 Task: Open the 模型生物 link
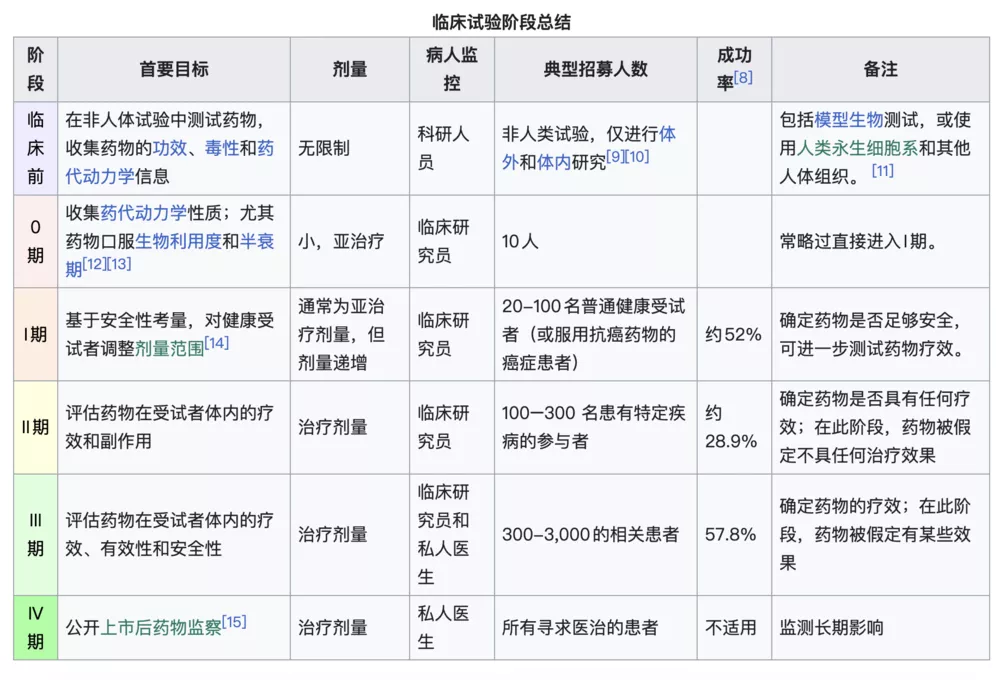tap(848, 120)
